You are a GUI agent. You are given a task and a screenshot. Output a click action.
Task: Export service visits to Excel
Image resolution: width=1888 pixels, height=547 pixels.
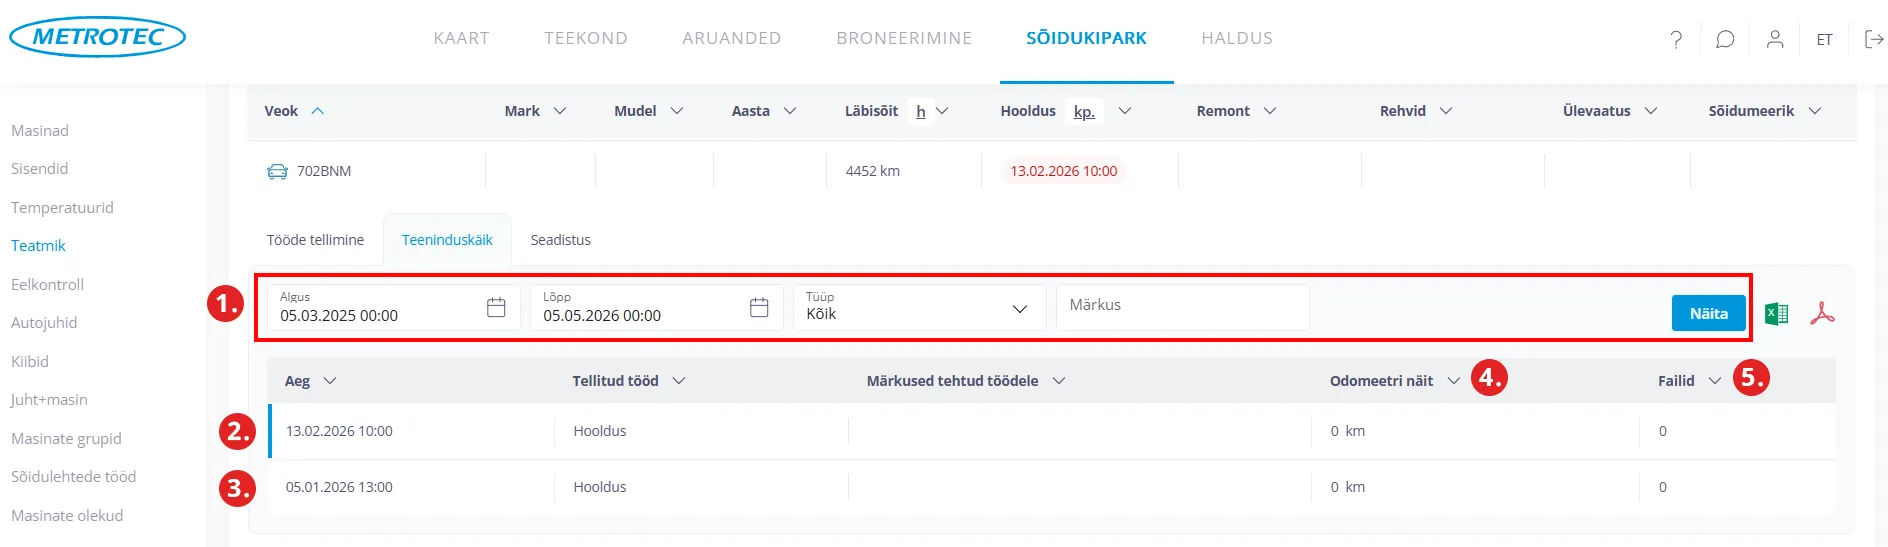click(x=1776, y=314)
